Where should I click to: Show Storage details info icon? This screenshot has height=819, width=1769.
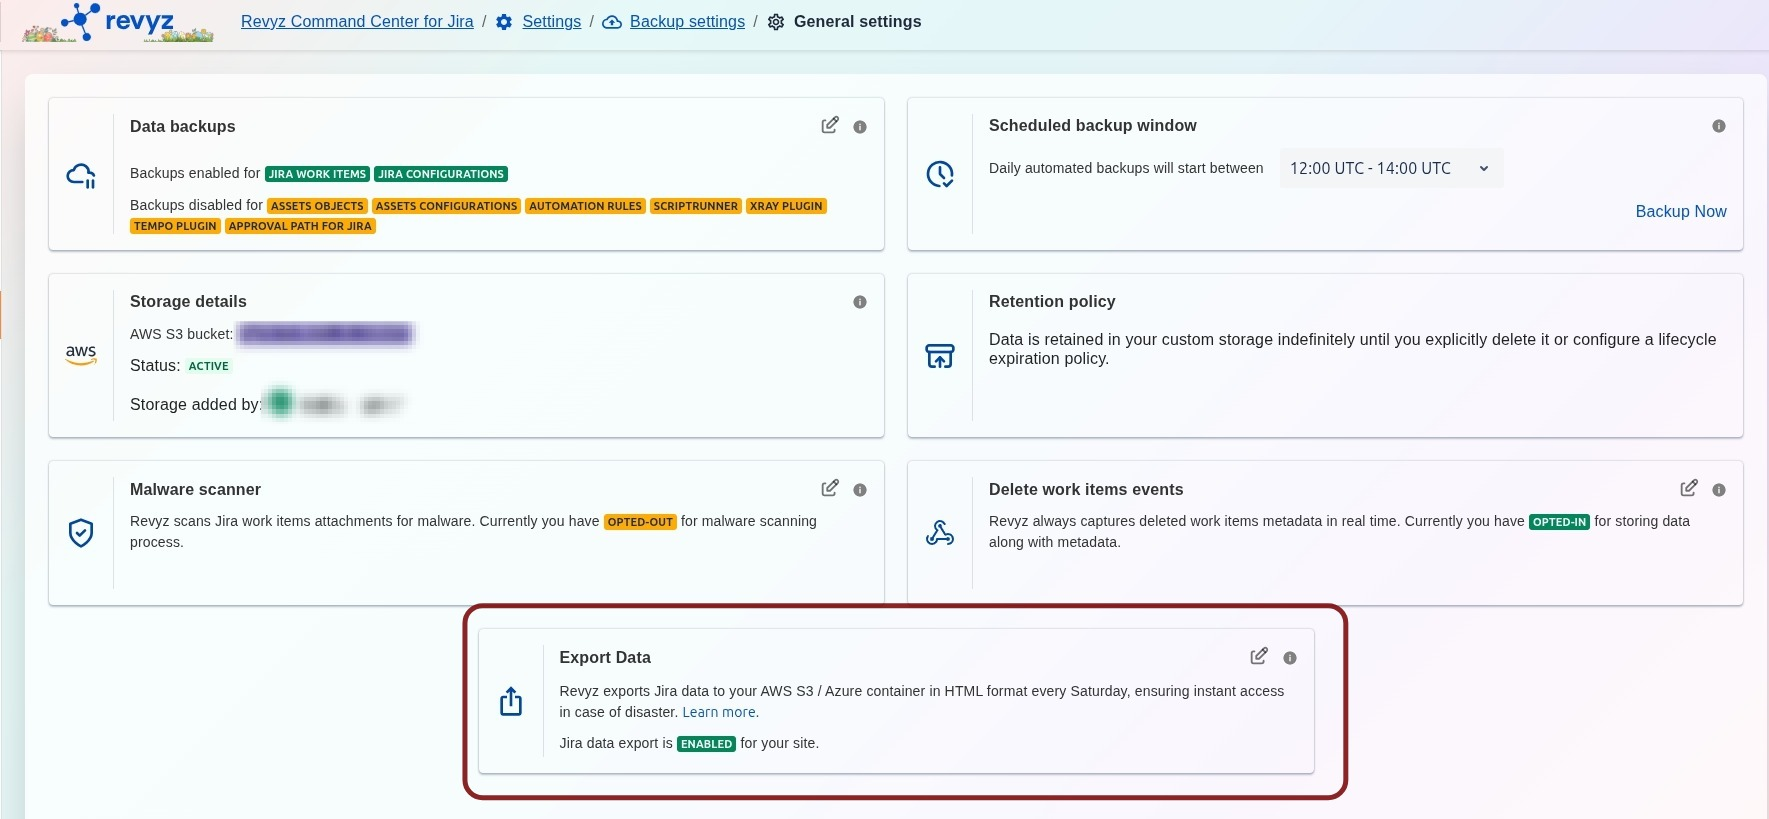[x=860, y=302]
